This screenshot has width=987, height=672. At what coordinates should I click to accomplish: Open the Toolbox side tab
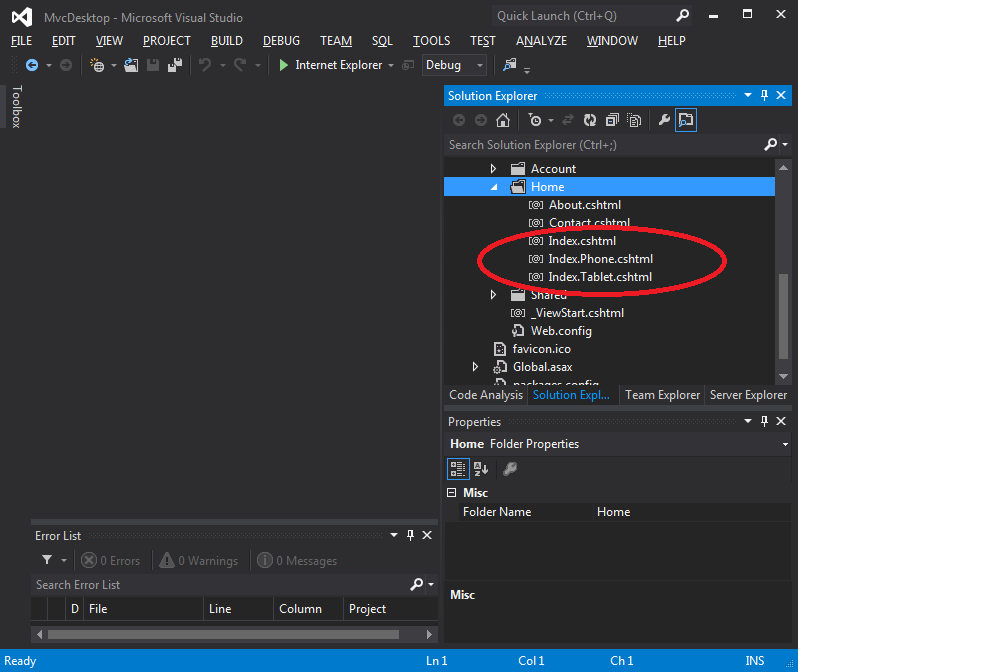(17, 106)
